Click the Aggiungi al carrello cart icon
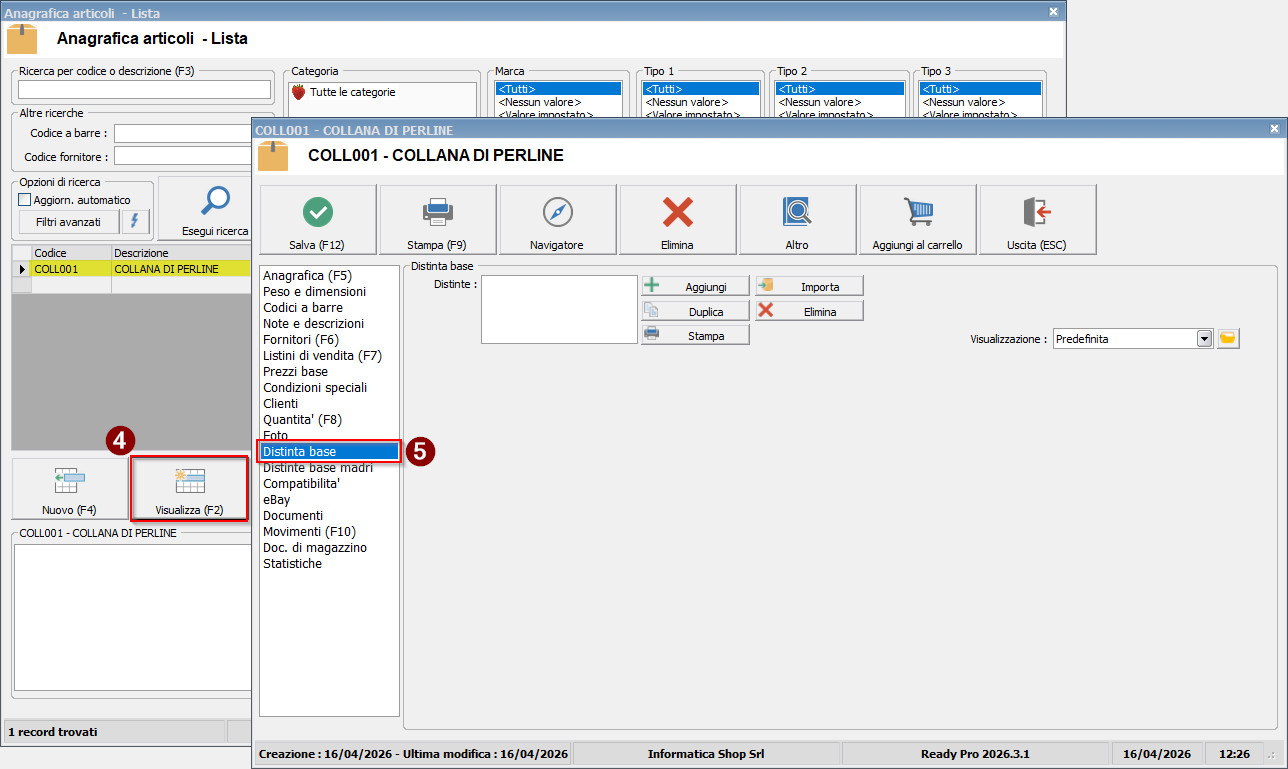Image resolution: width=1288 pixels, height=769 pixels. [x=917, y=211]
